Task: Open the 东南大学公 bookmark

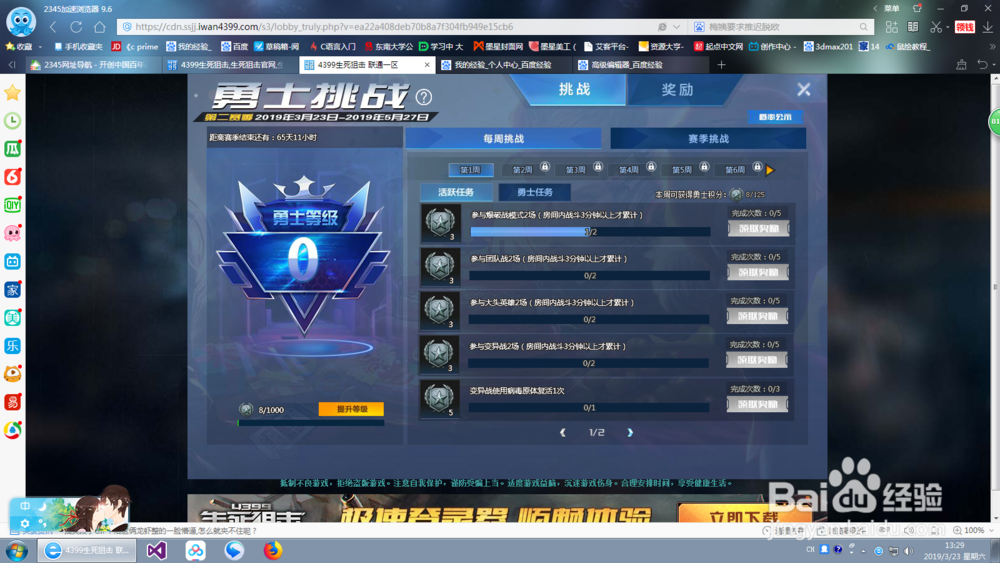Action: pyautogui.click(x=389, y=47)
